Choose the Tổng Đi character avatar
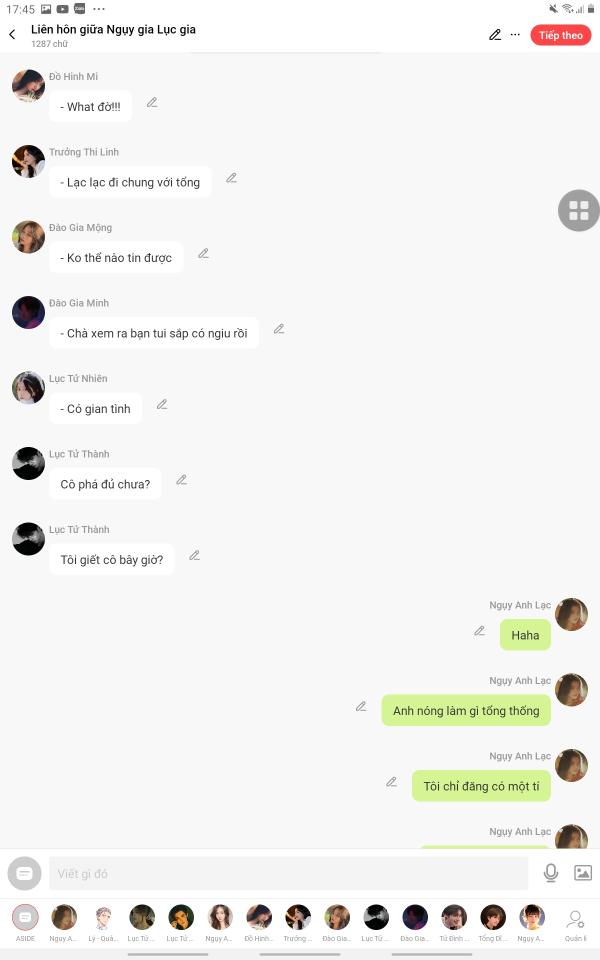Screen dimensions: 600x960 coord(492,923)
